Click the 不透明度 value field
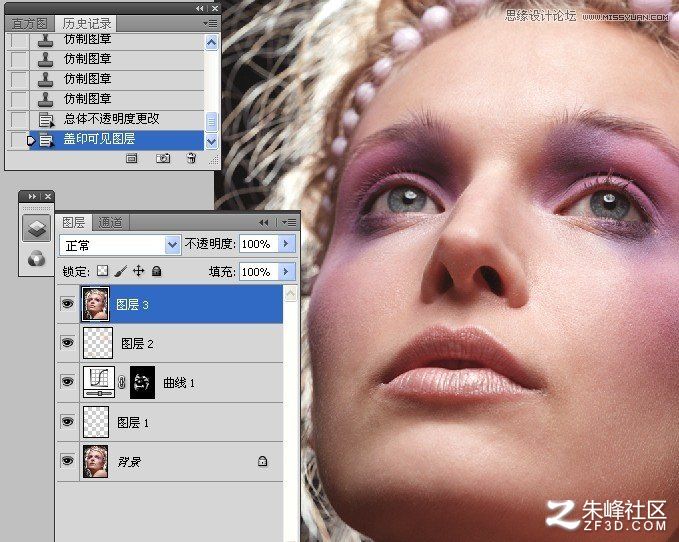 (259, 244)
